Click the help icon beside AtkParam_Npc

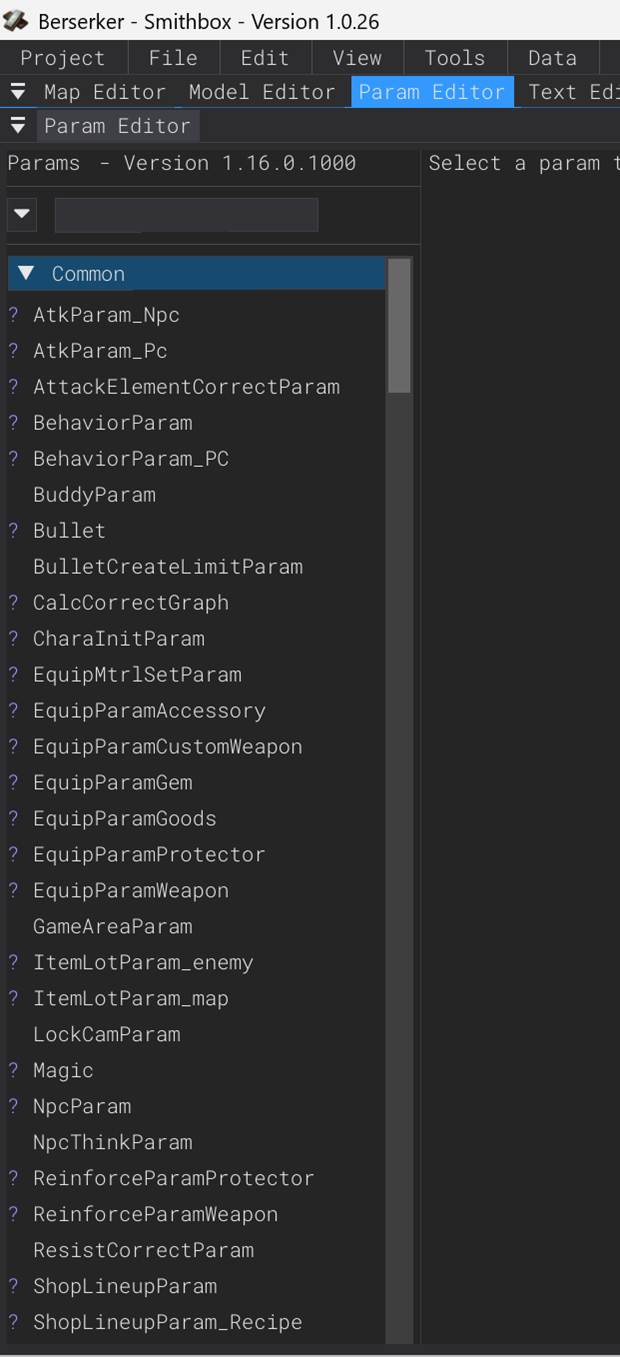click(14, 315)
